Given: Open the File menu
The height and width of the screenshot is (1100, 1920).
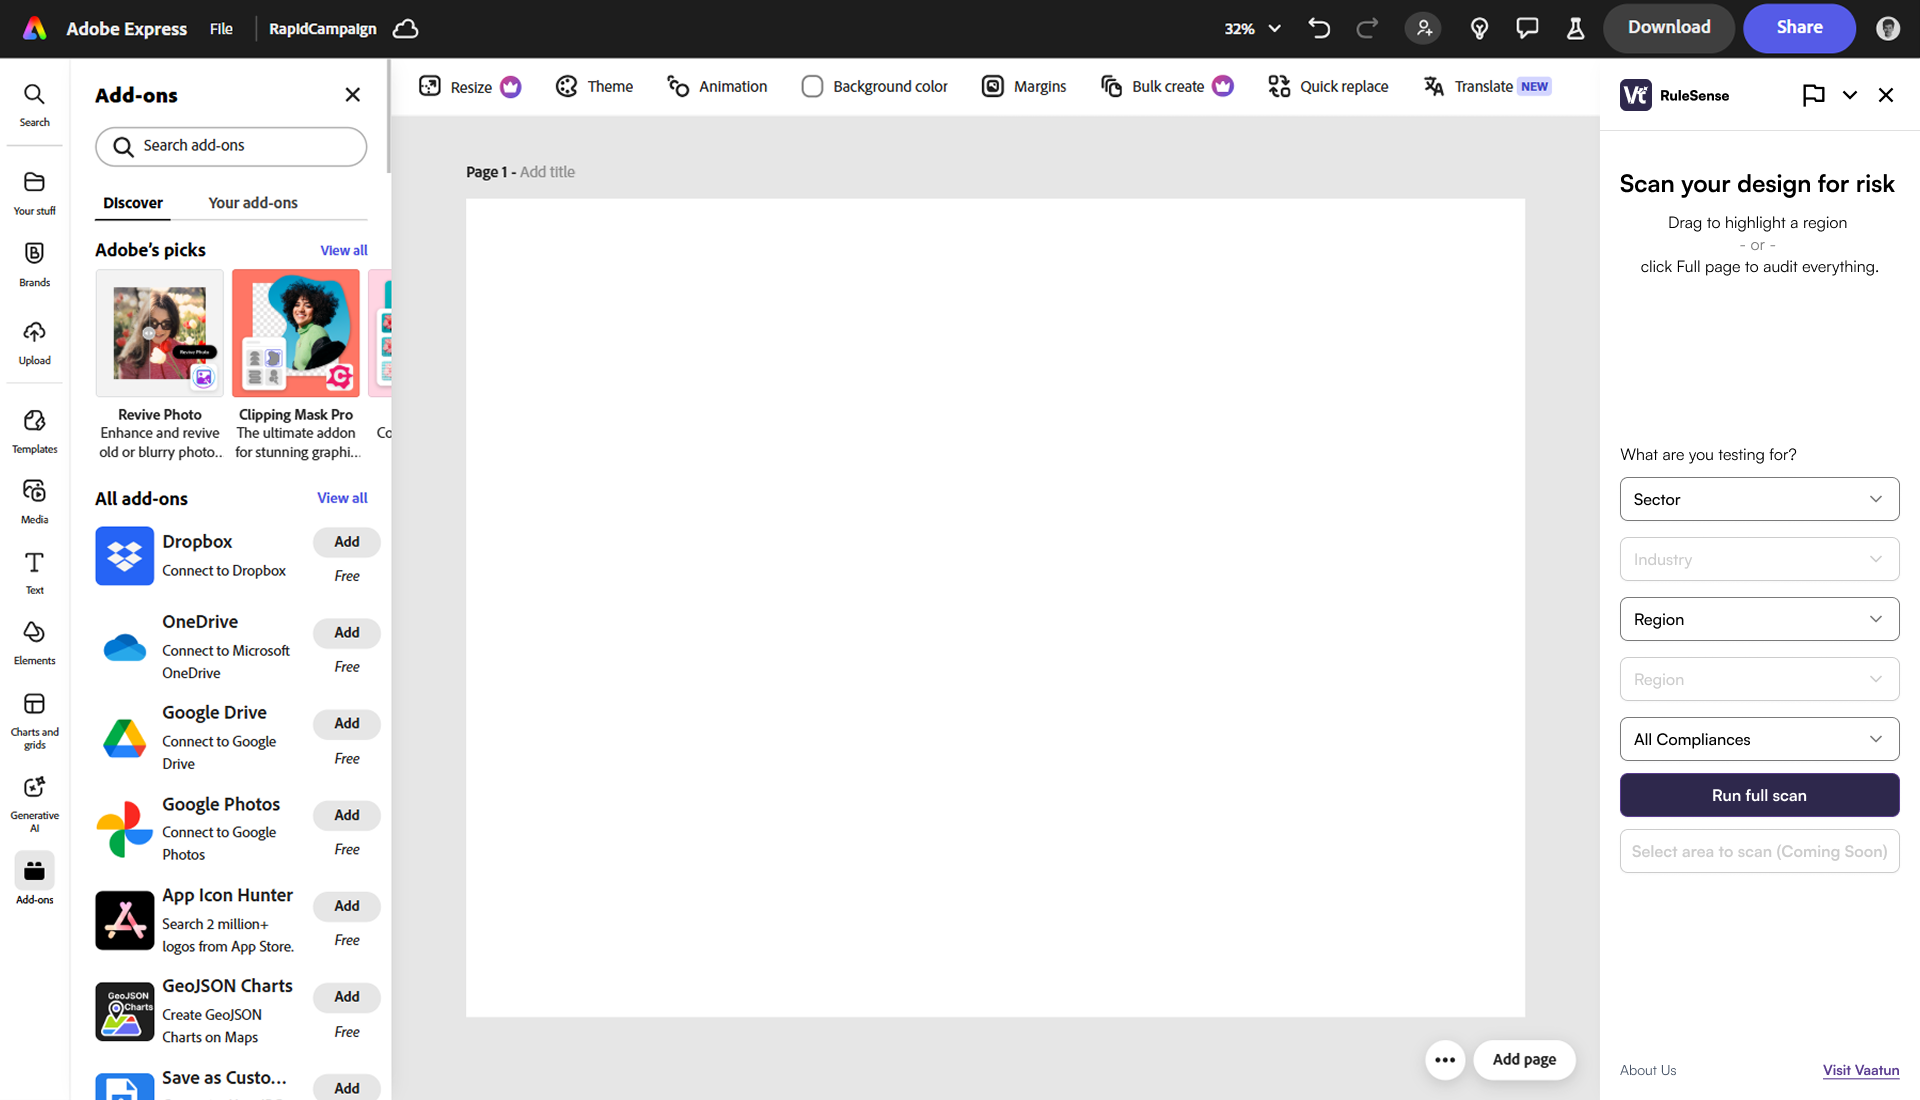Looking at the screenshot, I should [x=221, y=28].
